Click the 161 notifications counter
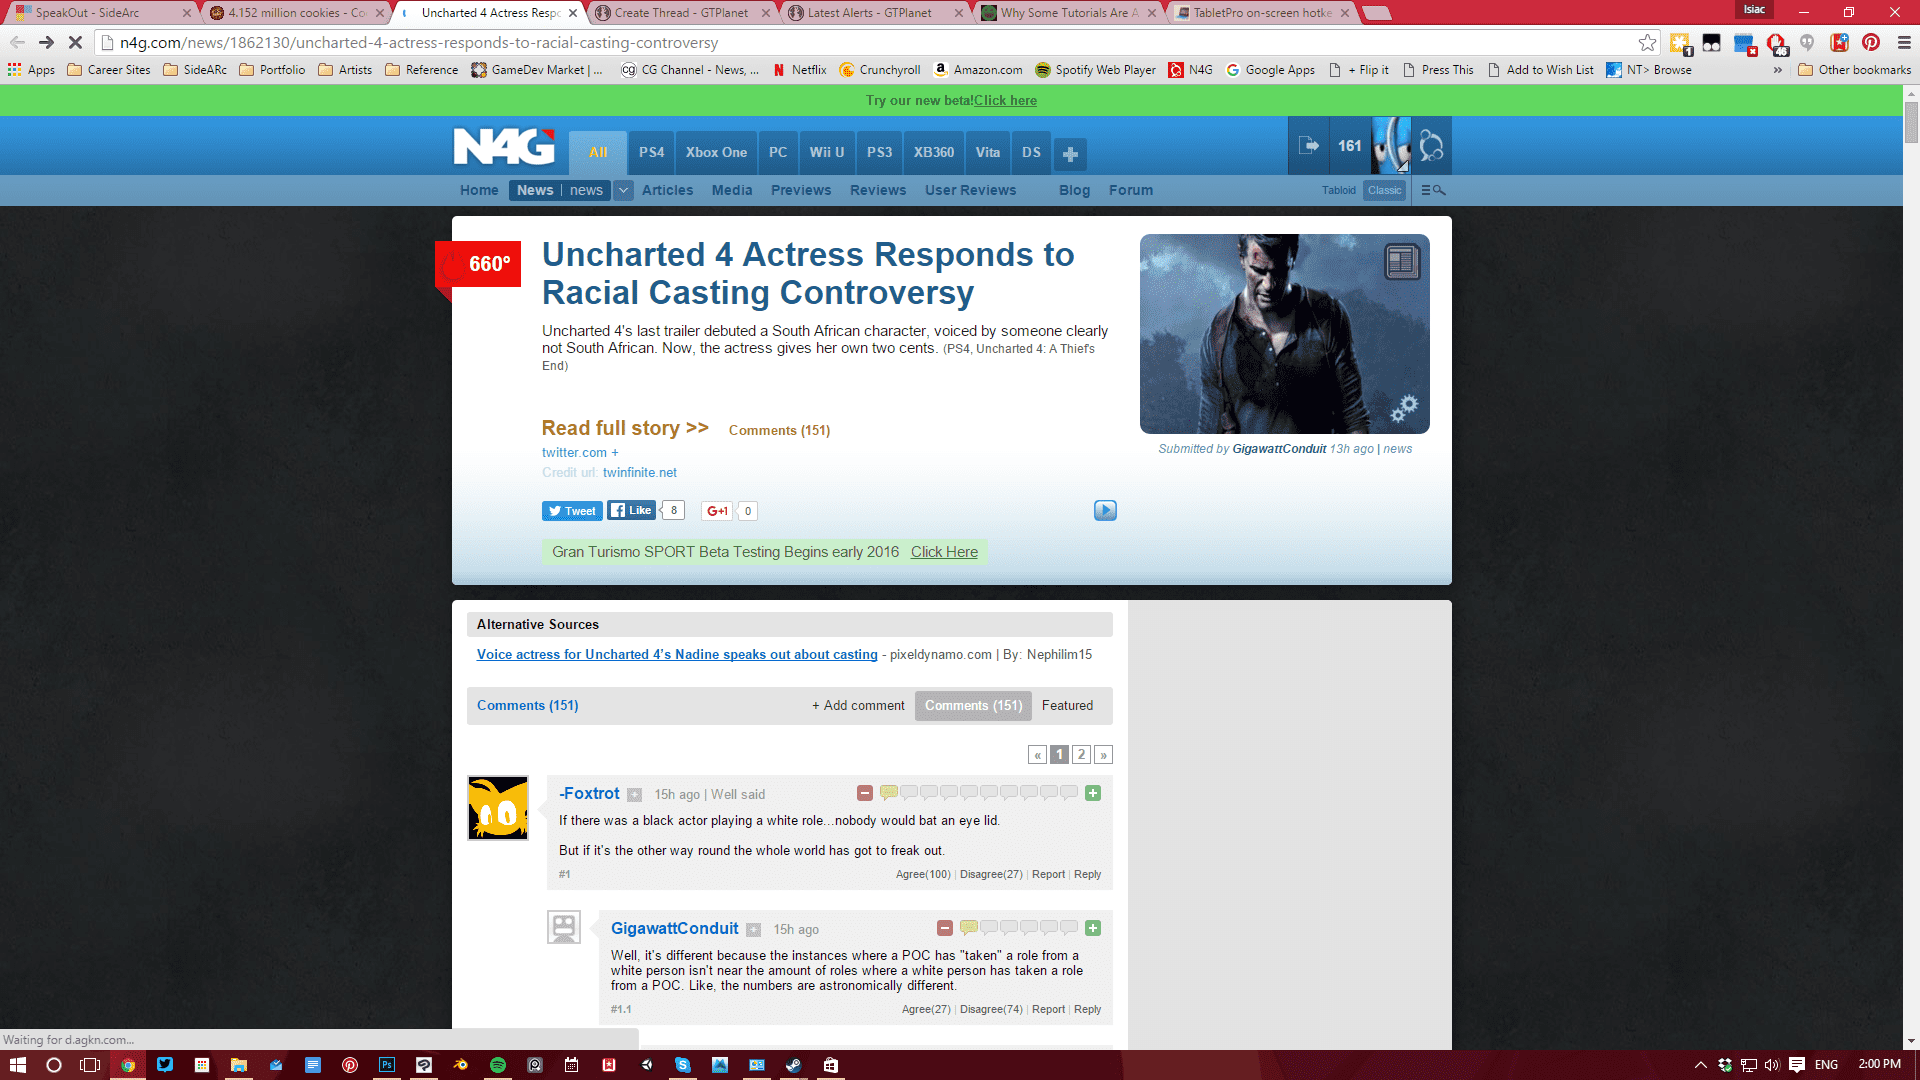The width and height of the screenshot is (1920, 1080). (x=1349, y=146)
